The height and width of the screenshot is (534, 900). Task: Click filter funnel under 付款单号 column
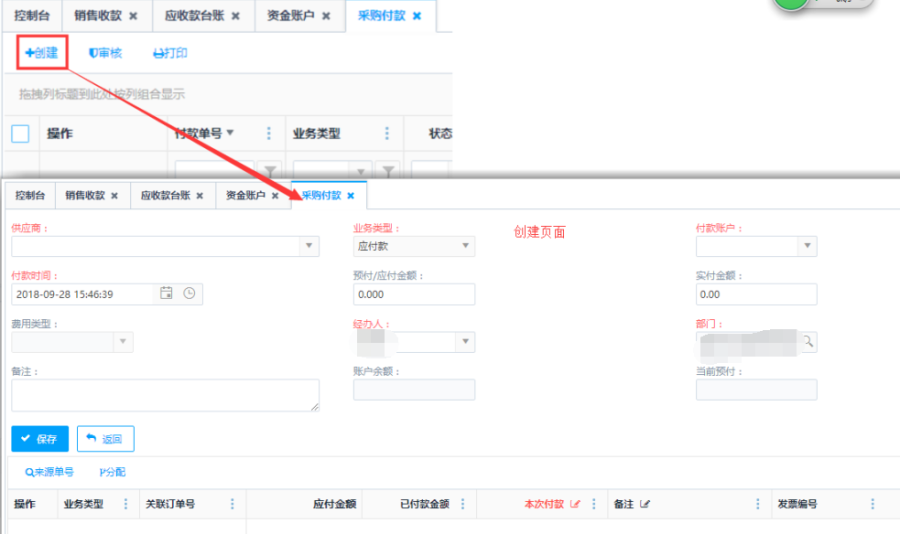(269, 171)
